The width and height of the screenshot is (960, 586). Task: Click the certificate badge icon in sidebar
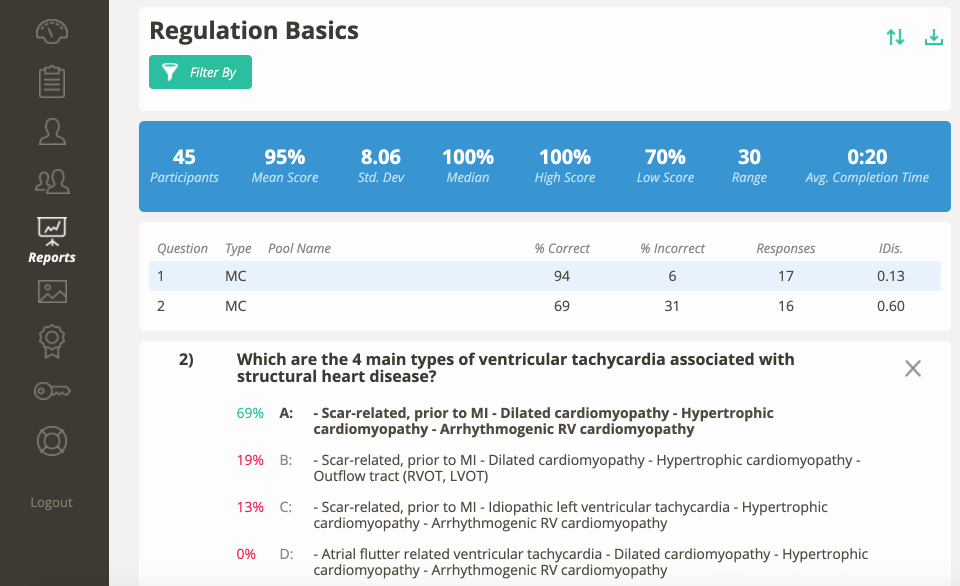pyautogui.click(x=51, y=341)
